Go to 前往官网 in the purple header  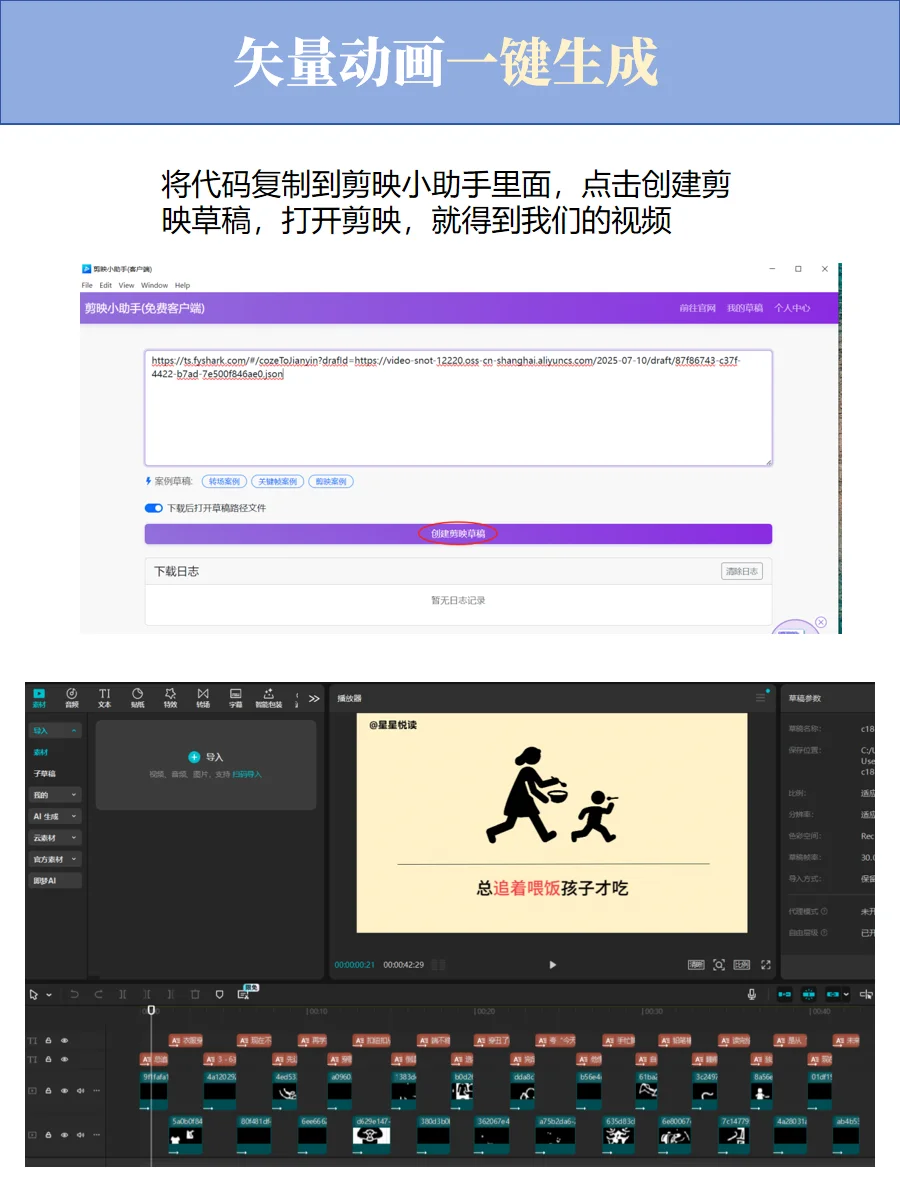[x=697, y=308]
